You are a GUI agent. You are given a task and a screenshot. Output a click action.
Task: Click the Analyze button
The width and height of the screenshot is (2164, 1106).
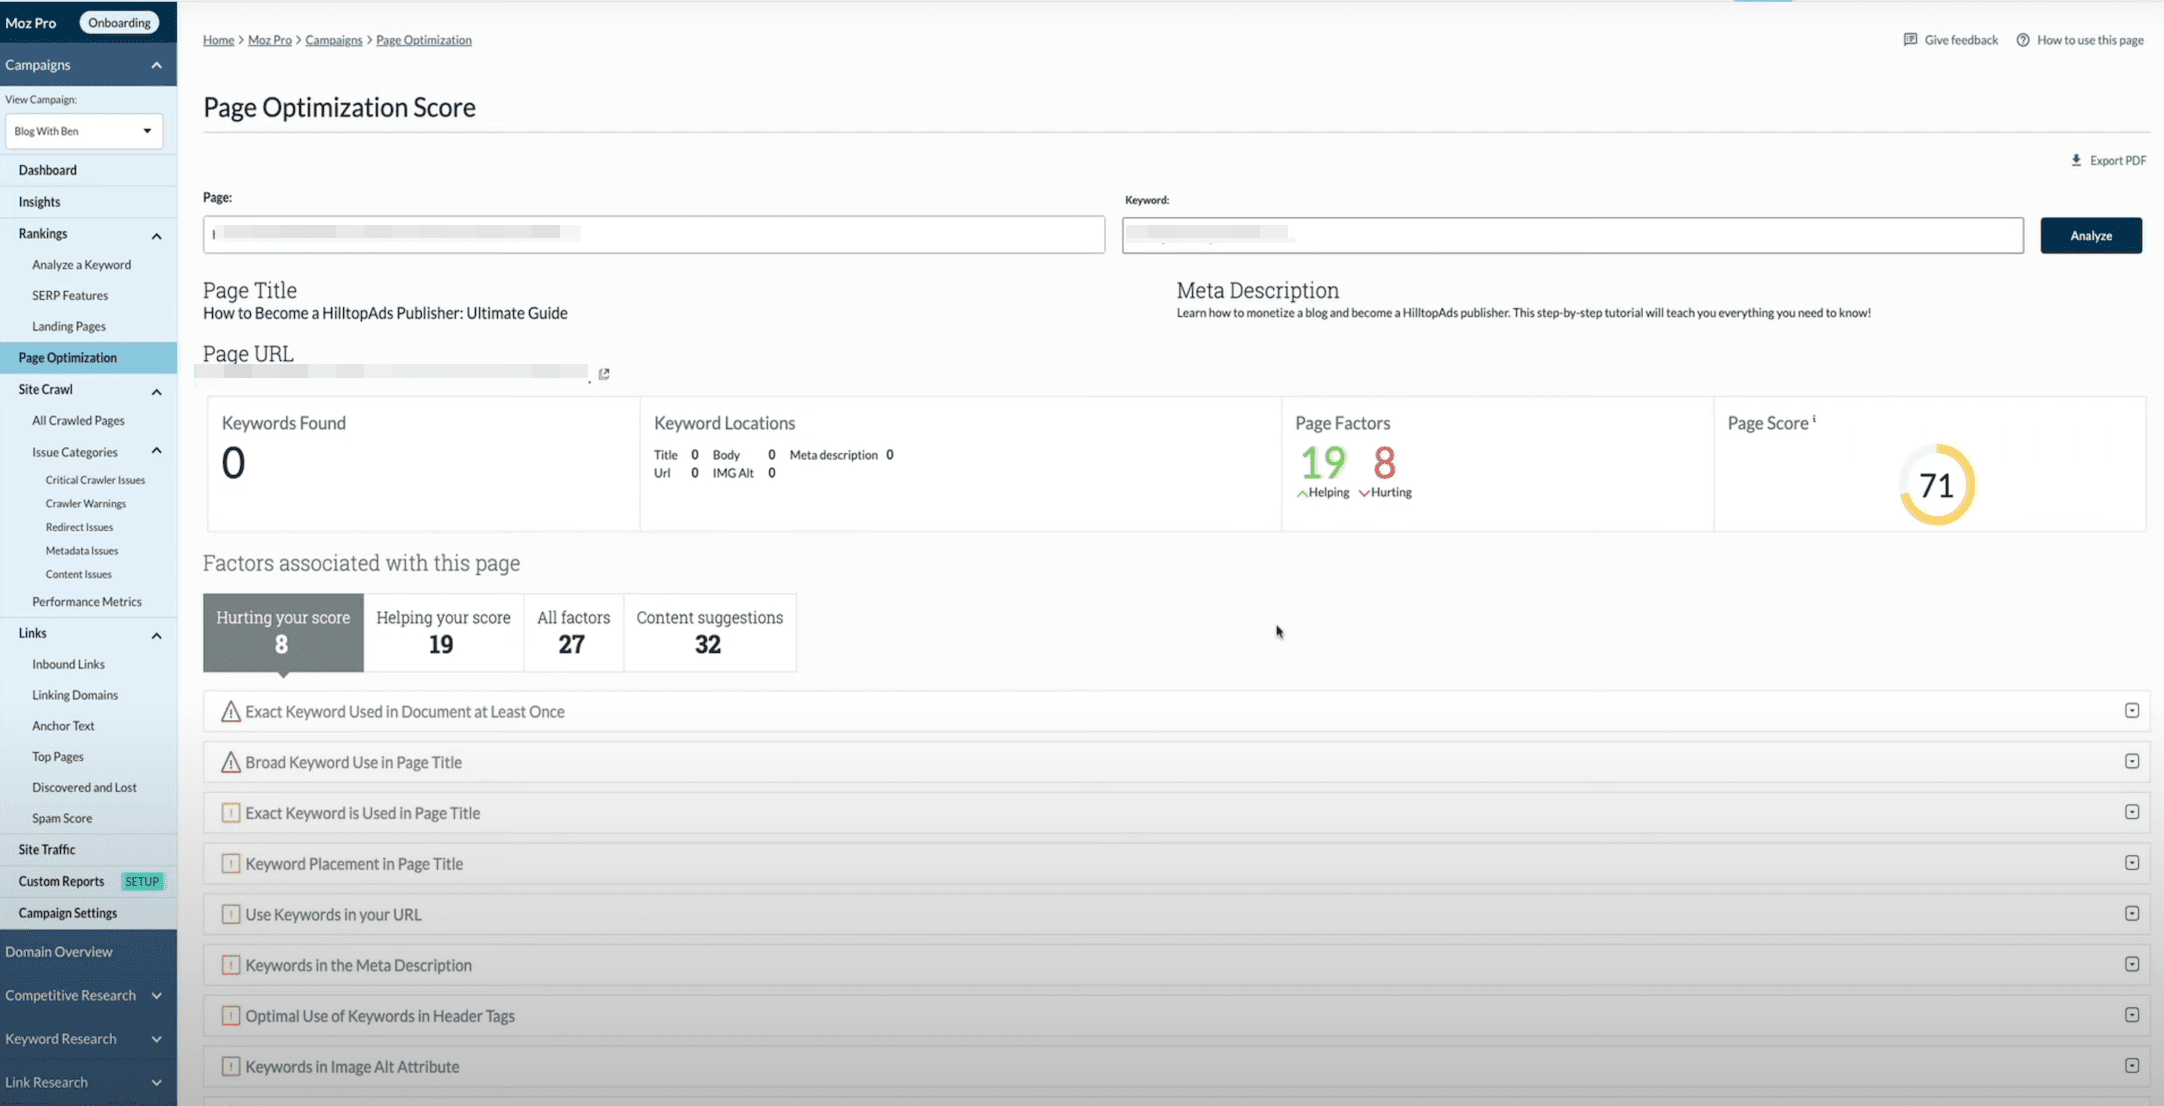point(2090,235)
